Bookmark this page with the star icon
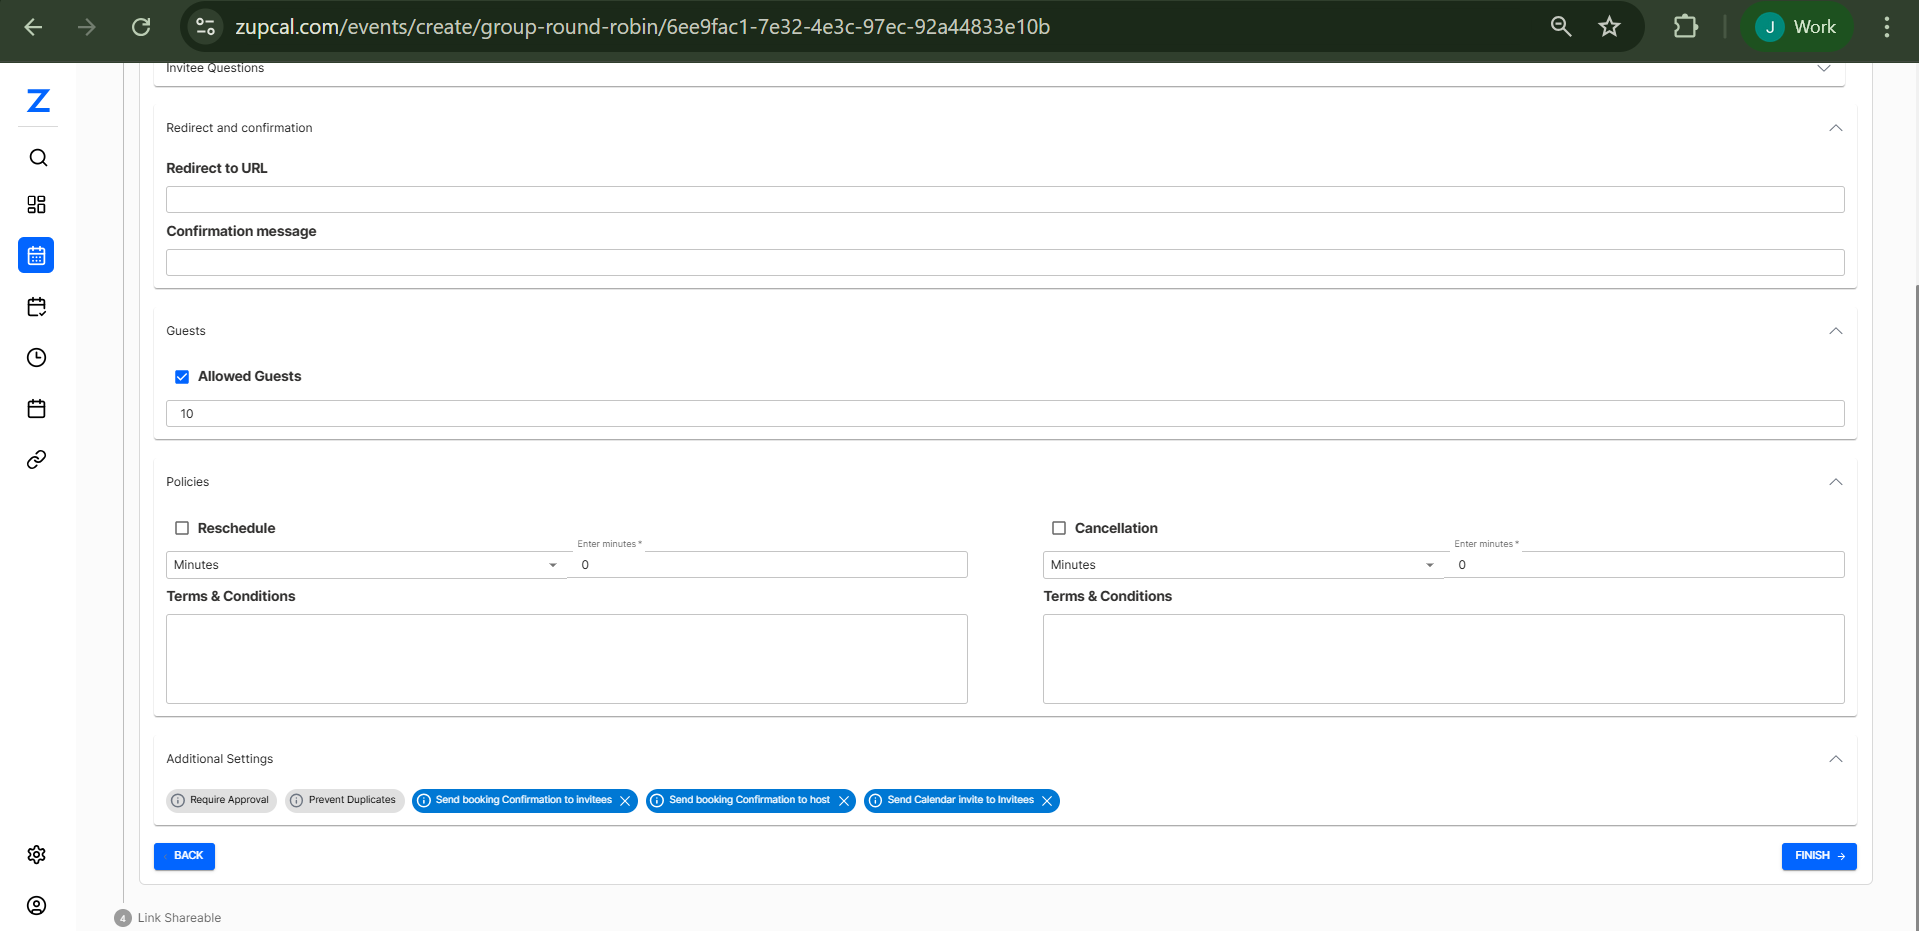The height and width of the screenshot is (931, 1919). point(1609,27)
